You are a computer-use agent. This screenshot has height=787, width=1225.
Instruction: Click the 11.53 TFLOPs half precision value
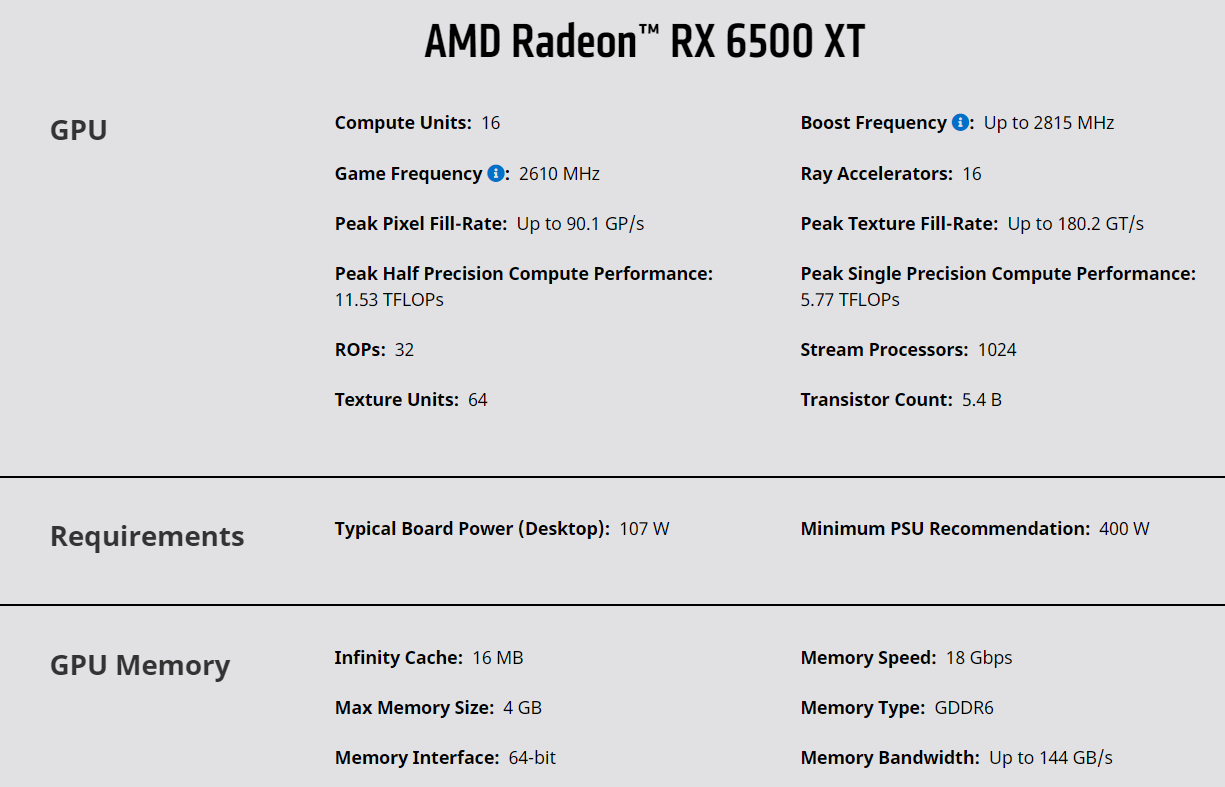[x=389, y=299]
